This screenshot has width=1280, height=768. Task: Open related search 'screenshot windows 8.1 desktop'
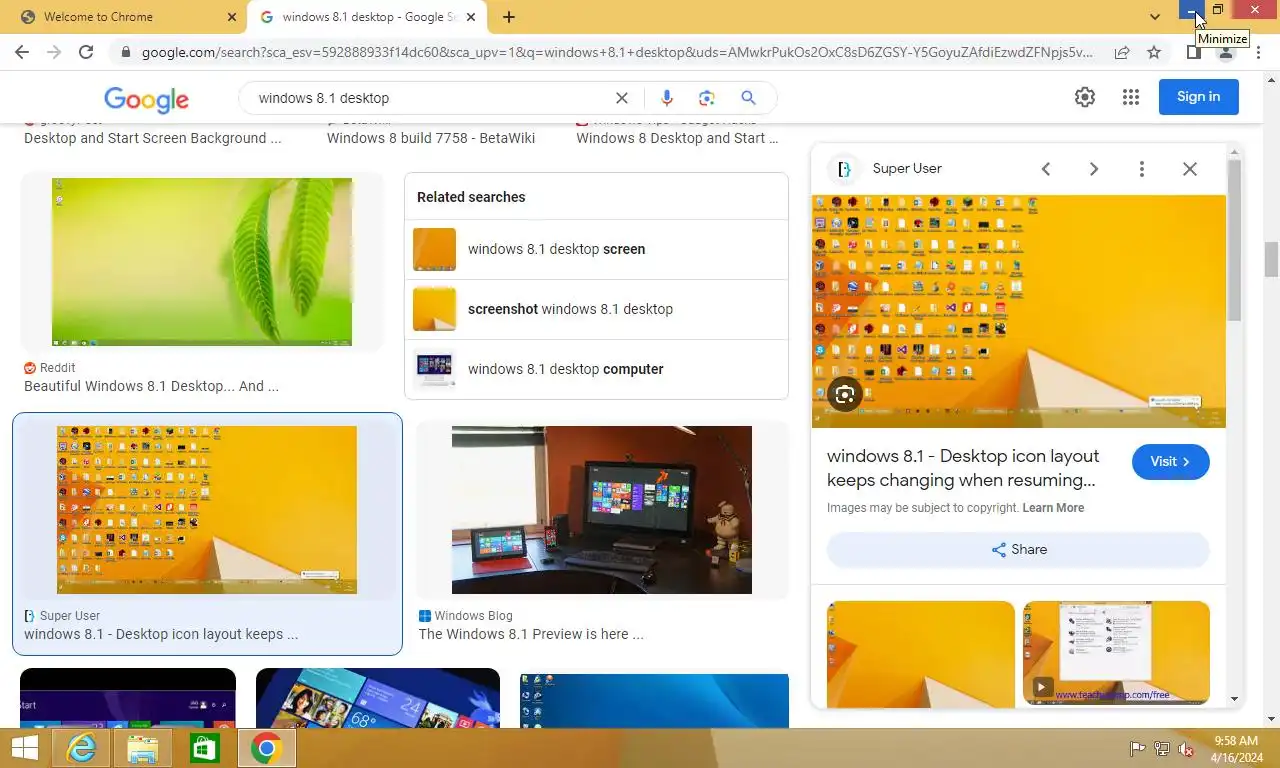[x=596, y=309]
